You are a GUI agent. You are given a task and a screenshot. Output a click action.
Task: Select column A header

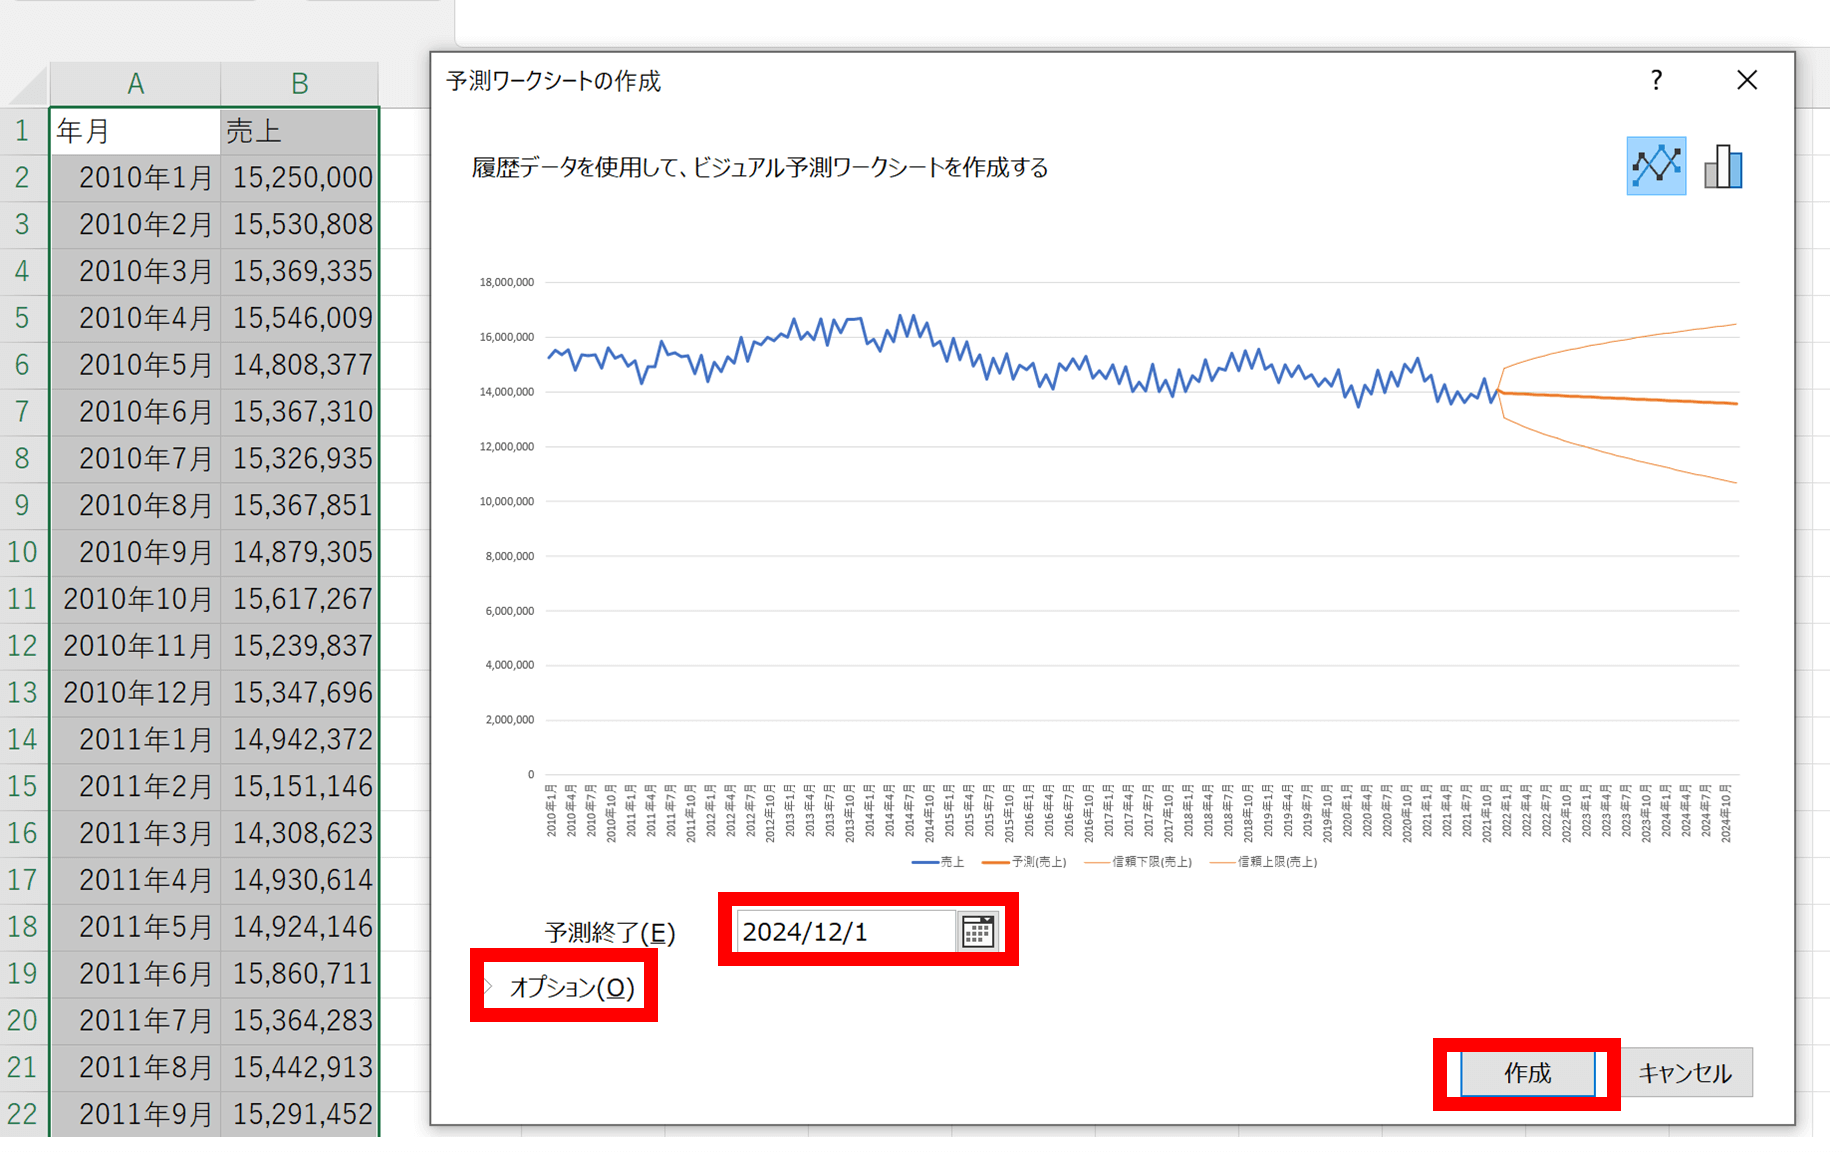pos(135,83)
